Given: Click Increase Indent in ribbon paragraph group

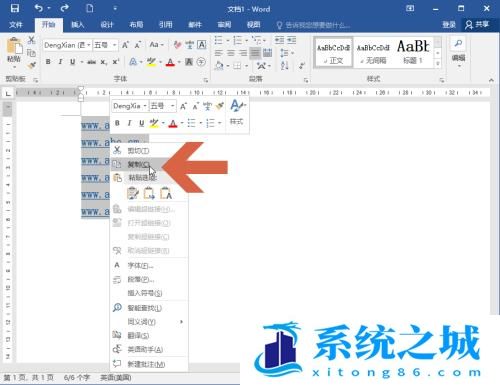Looking at the screenshot, I should tap(292, 40).
